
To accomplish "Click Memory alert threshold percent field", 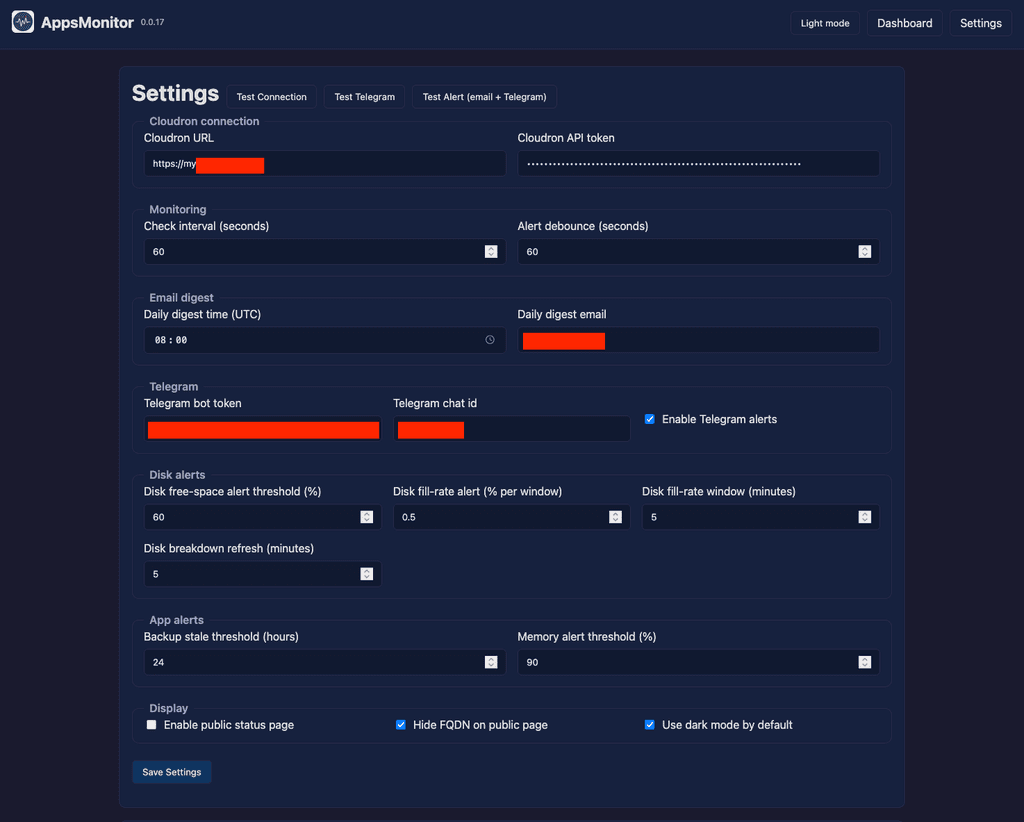I will (698, 662).
